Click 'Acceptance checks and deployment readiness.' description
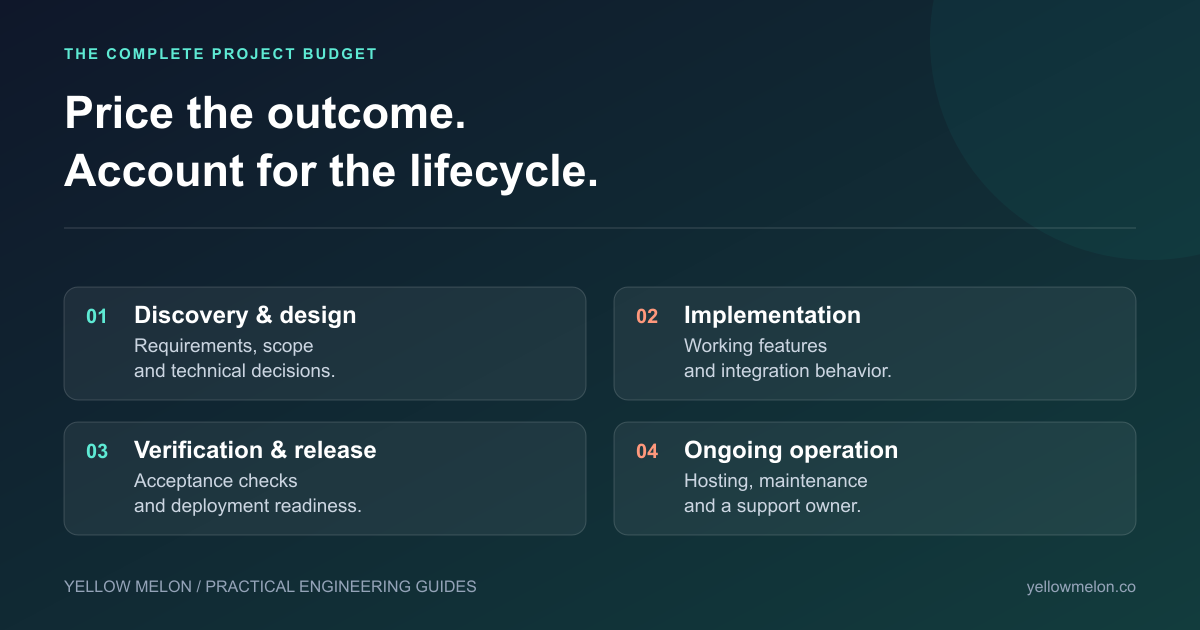The height and width of the screenshot is (630, 1200). [248, 493]
